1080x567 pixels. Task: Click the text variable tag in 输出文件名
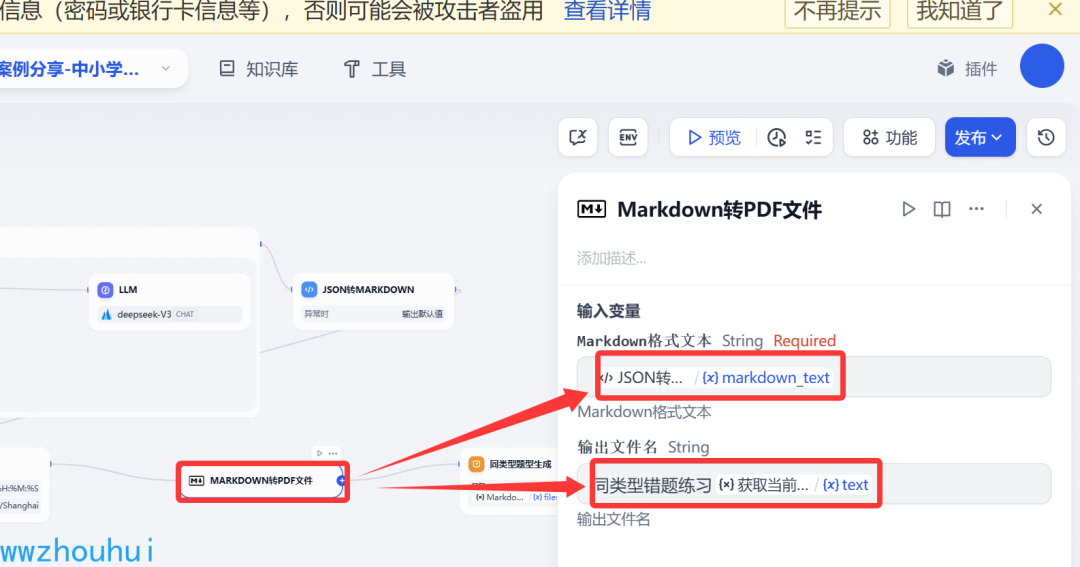(x=846, y=484)
